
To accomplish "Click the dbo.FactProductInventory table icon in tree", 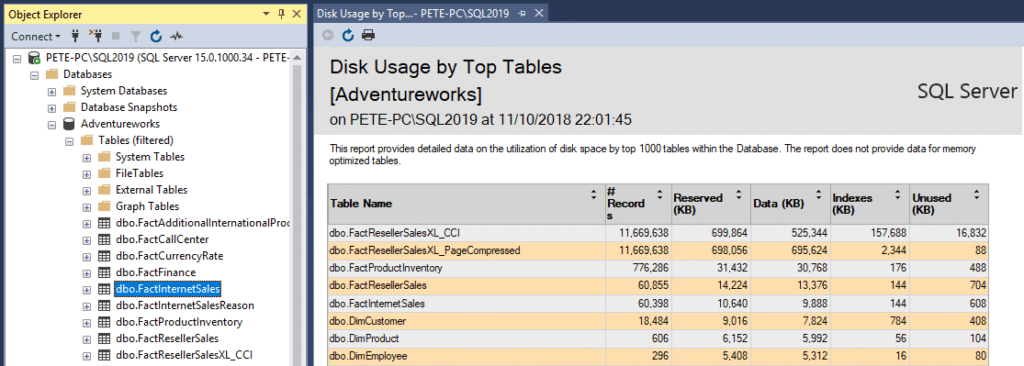I will coord(103,322).
